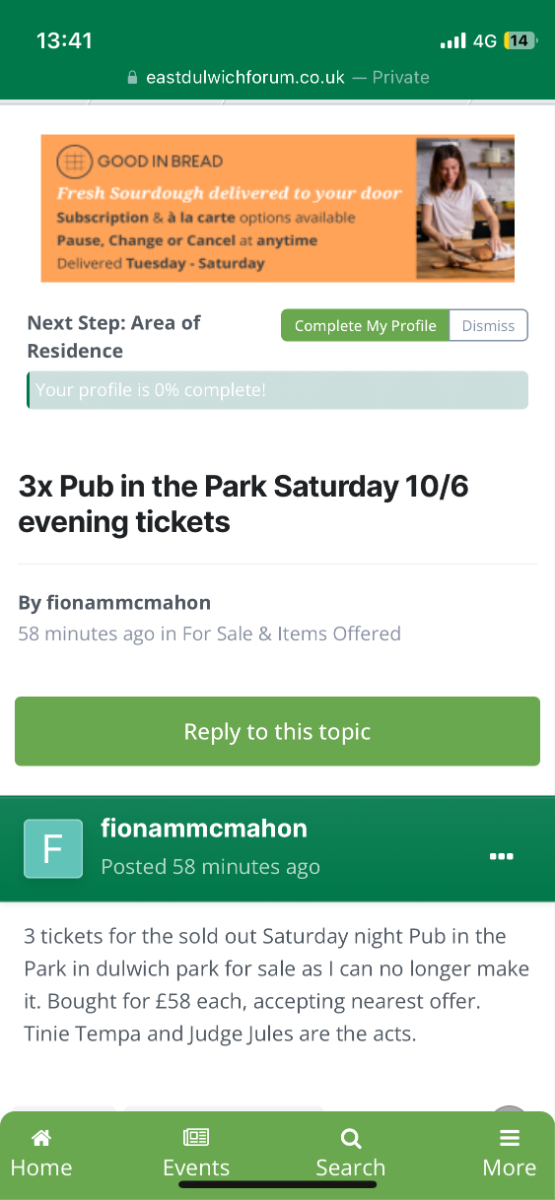Screen dimensions: 555x1200
Task: Tap the Search magnifier icon
Action: [x=351, y=1137]
